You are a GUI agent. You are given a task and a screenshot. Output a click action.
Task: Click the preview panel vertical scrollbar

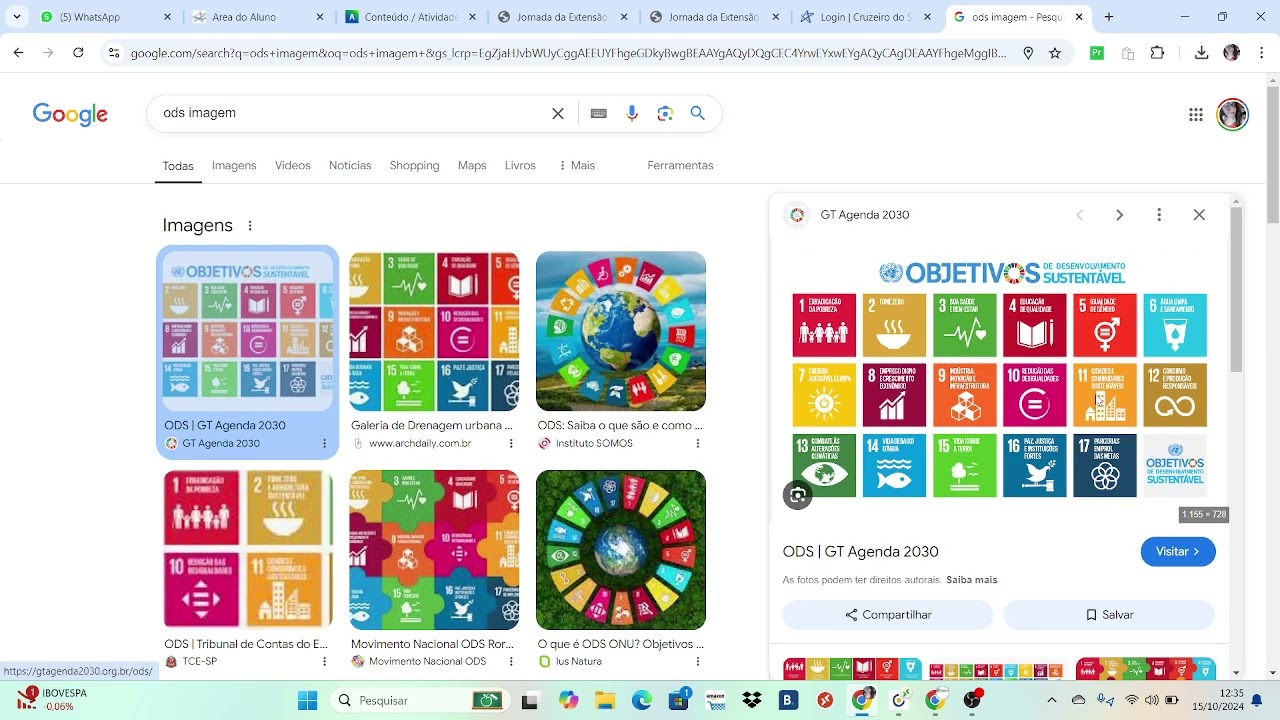coord(1237,292)
